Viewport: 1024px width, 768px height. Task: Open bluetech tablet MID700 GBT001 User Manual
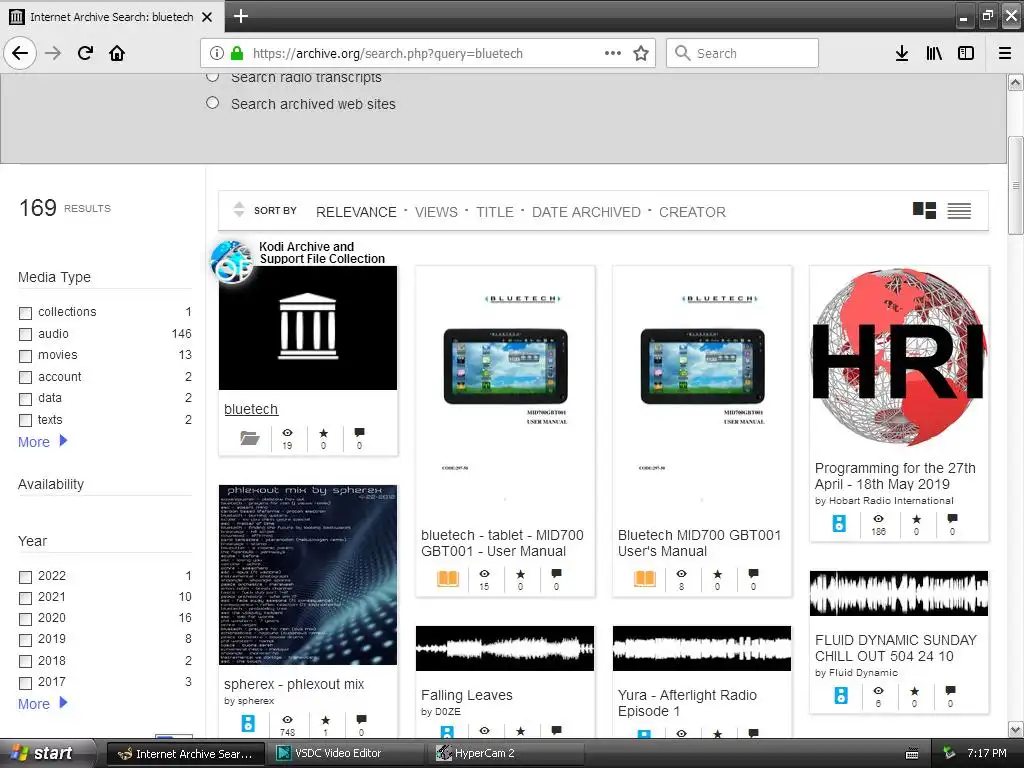(502, 543)
